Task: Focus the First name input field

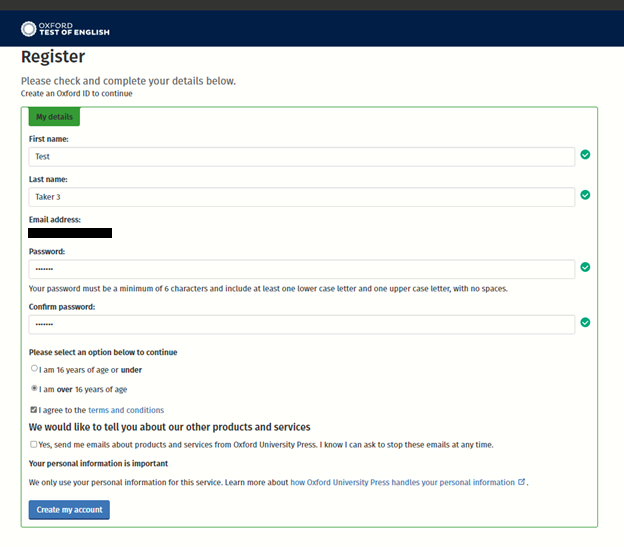Action: tap(301, 156)
